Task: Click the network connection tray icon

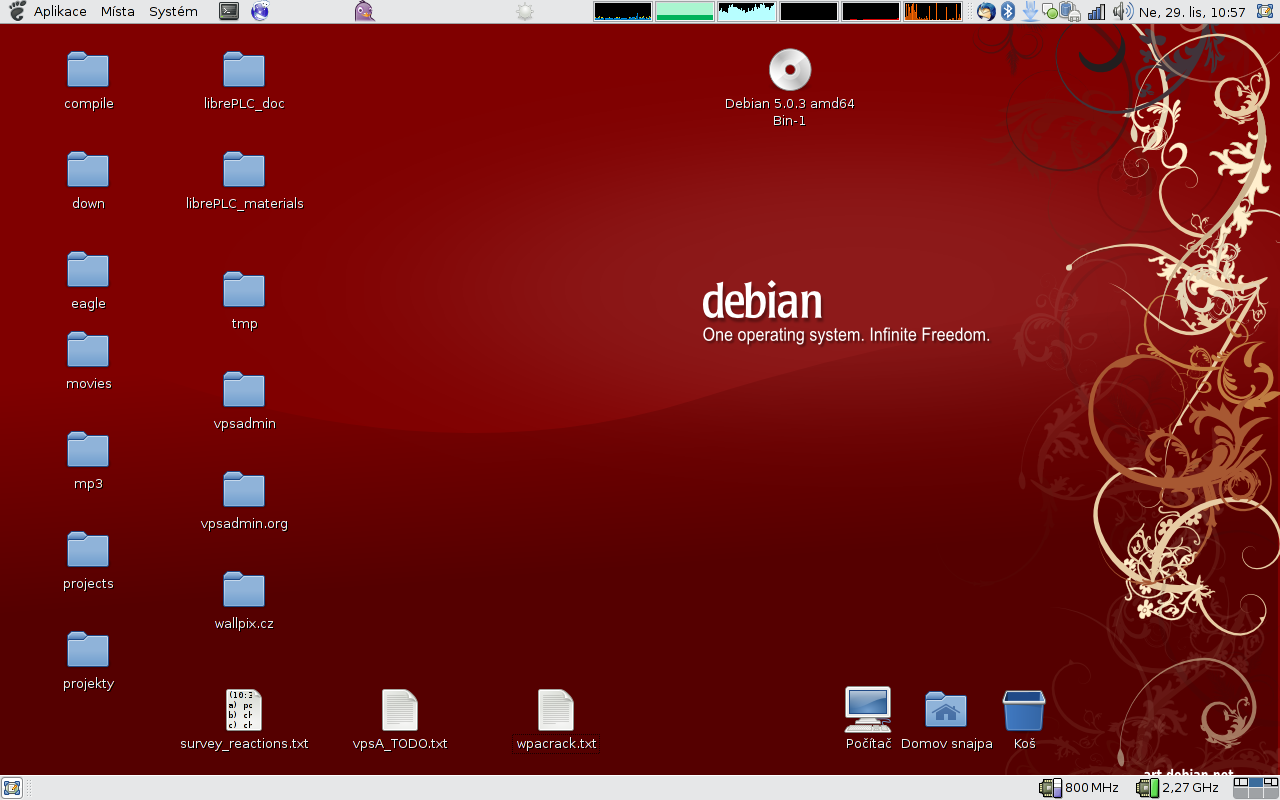Action: tap(1071, 12)
